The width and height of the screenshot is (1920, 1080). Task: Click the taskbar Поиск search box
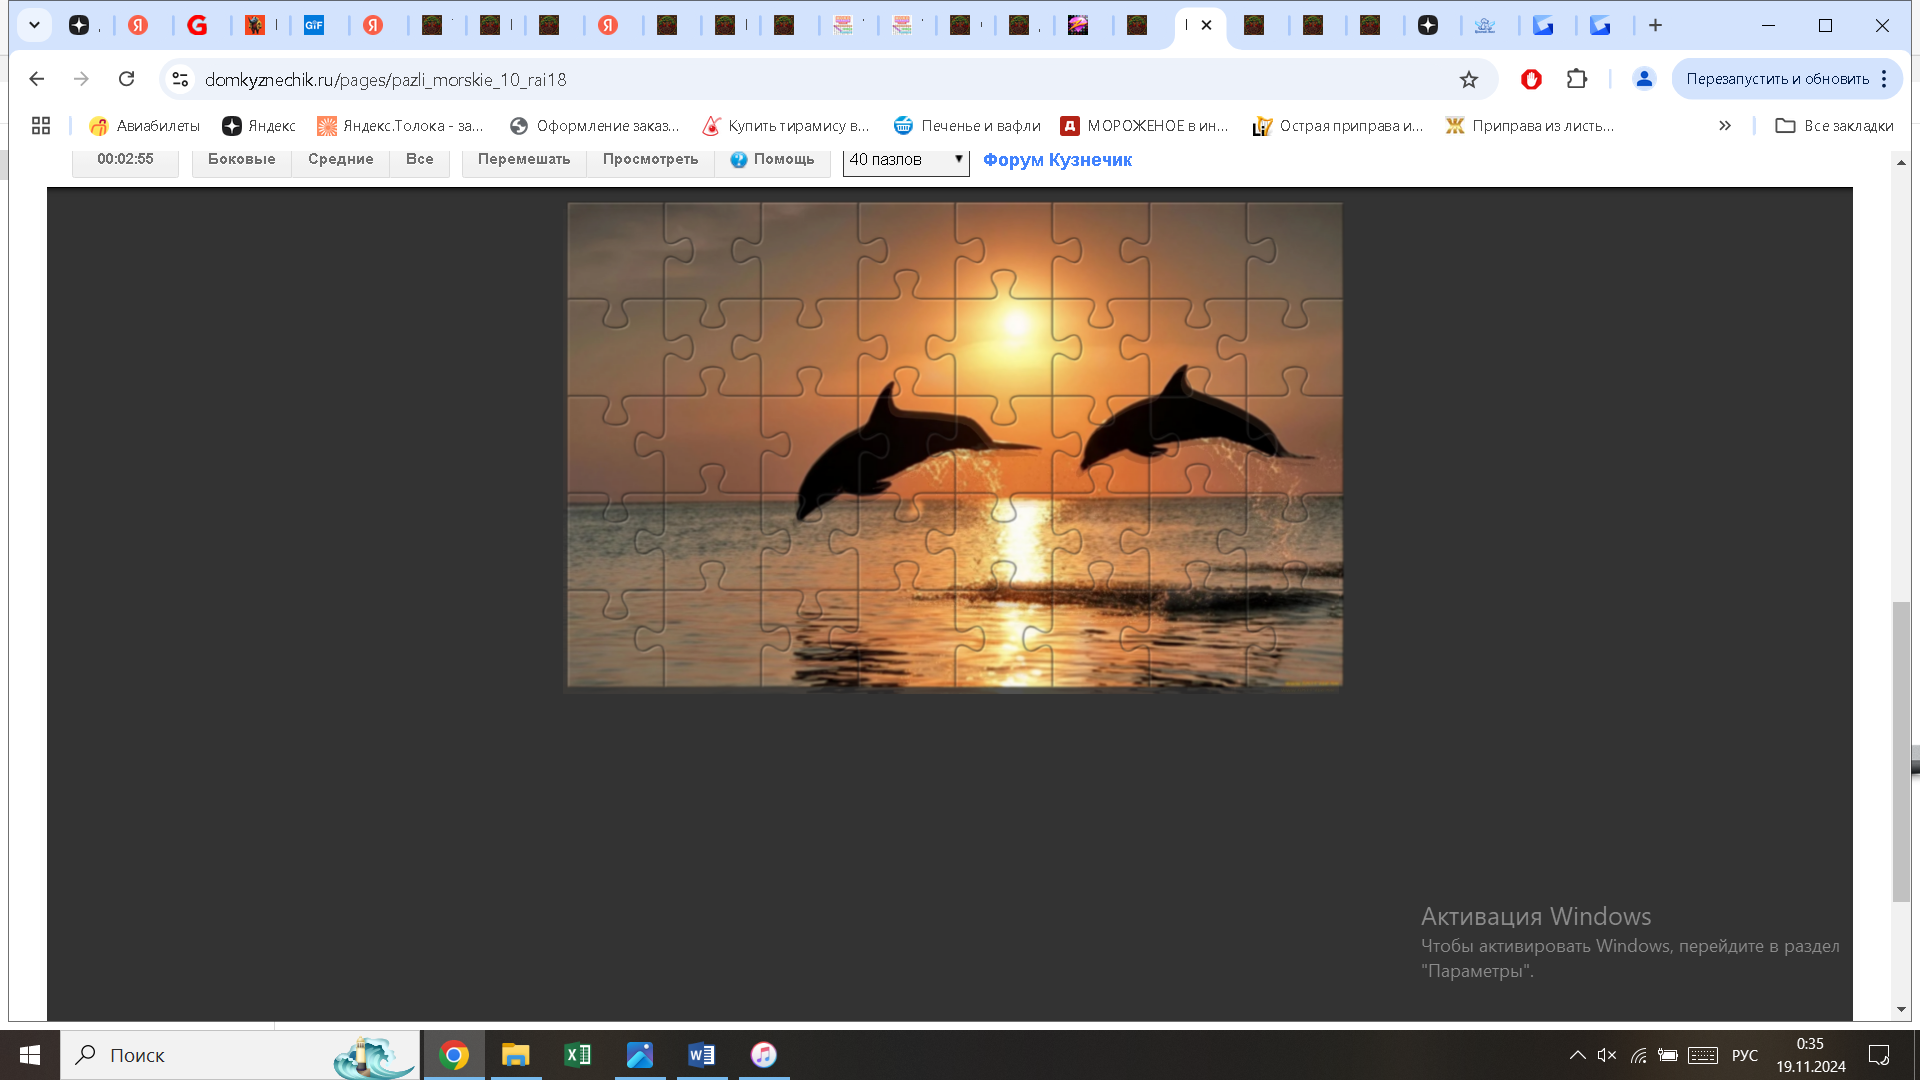[x=240, y=1055]
